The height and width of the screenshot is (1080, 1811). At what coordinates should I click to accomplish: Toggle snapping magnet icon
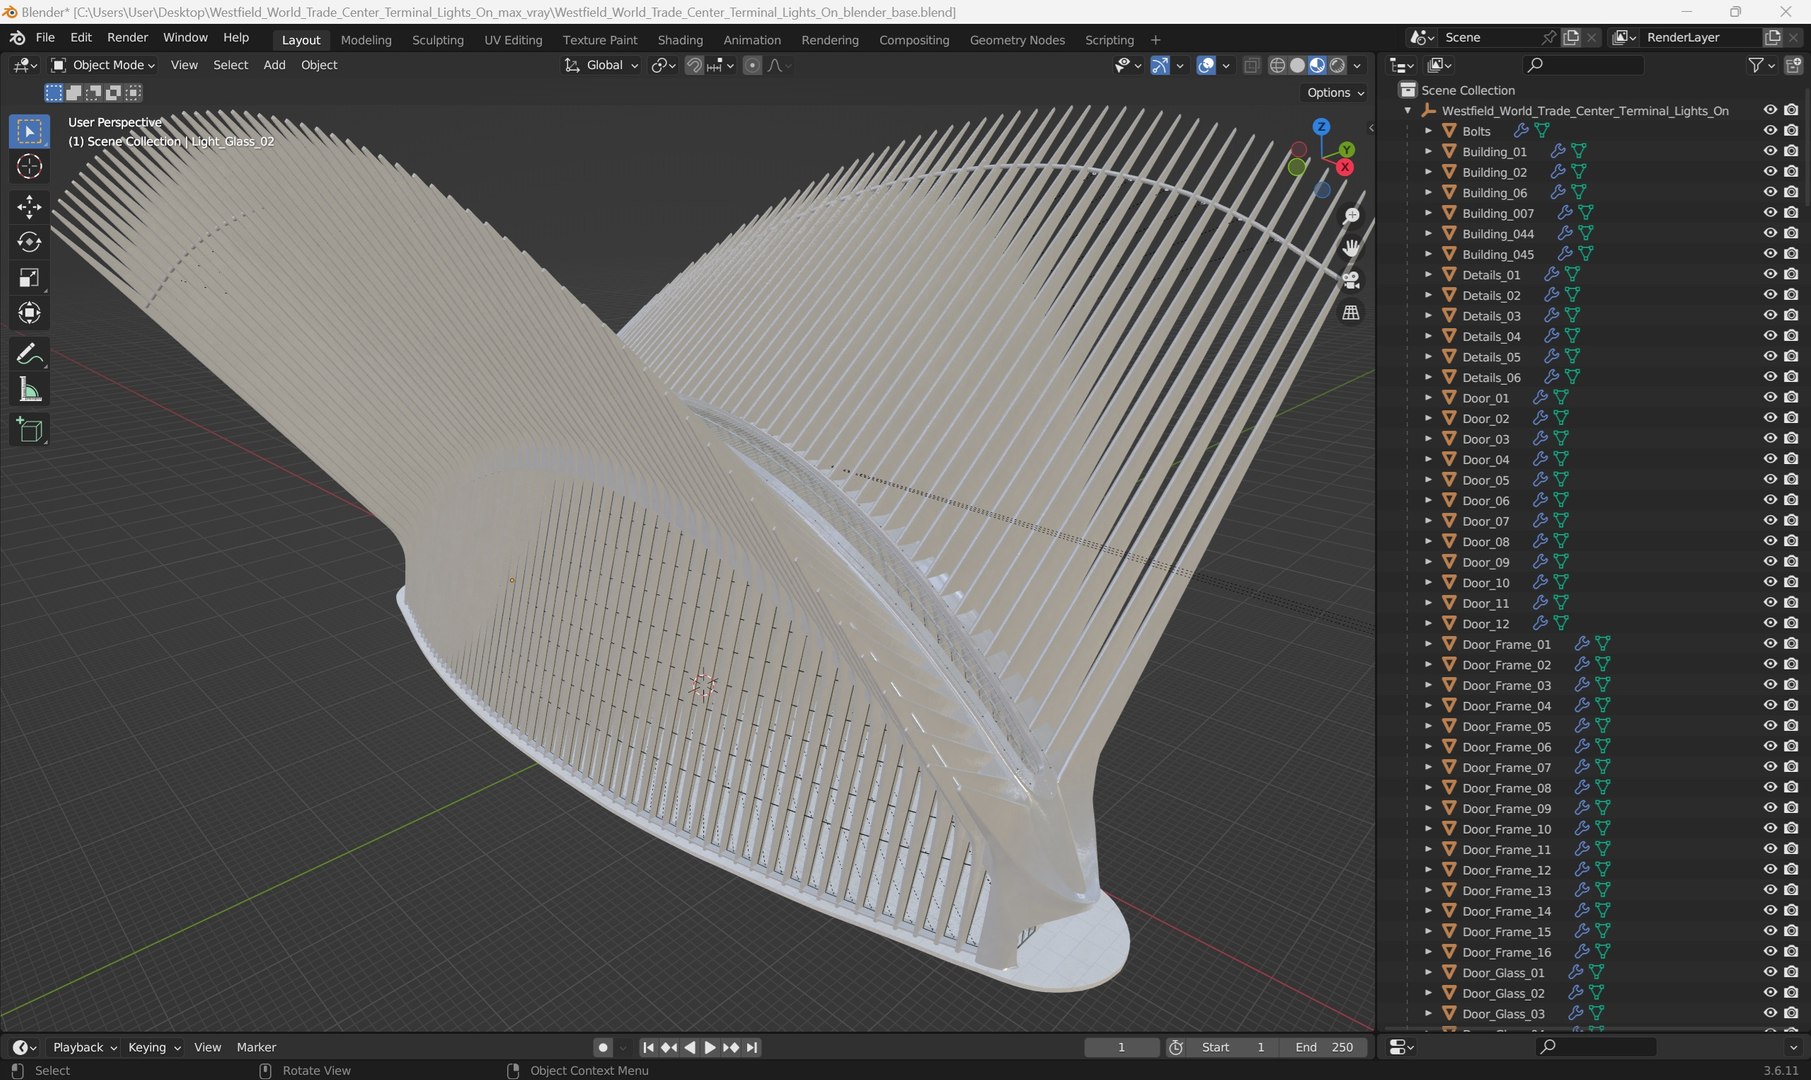click(694, 65)
